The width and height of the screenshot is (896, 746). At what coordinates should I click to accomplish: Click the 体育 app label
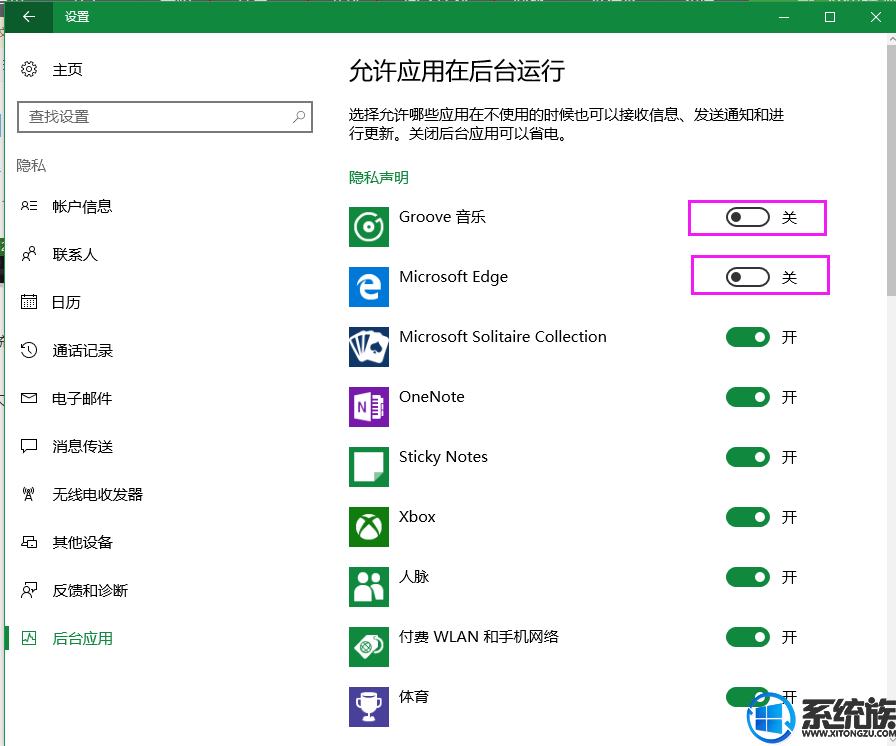click(x=414, y=697)
